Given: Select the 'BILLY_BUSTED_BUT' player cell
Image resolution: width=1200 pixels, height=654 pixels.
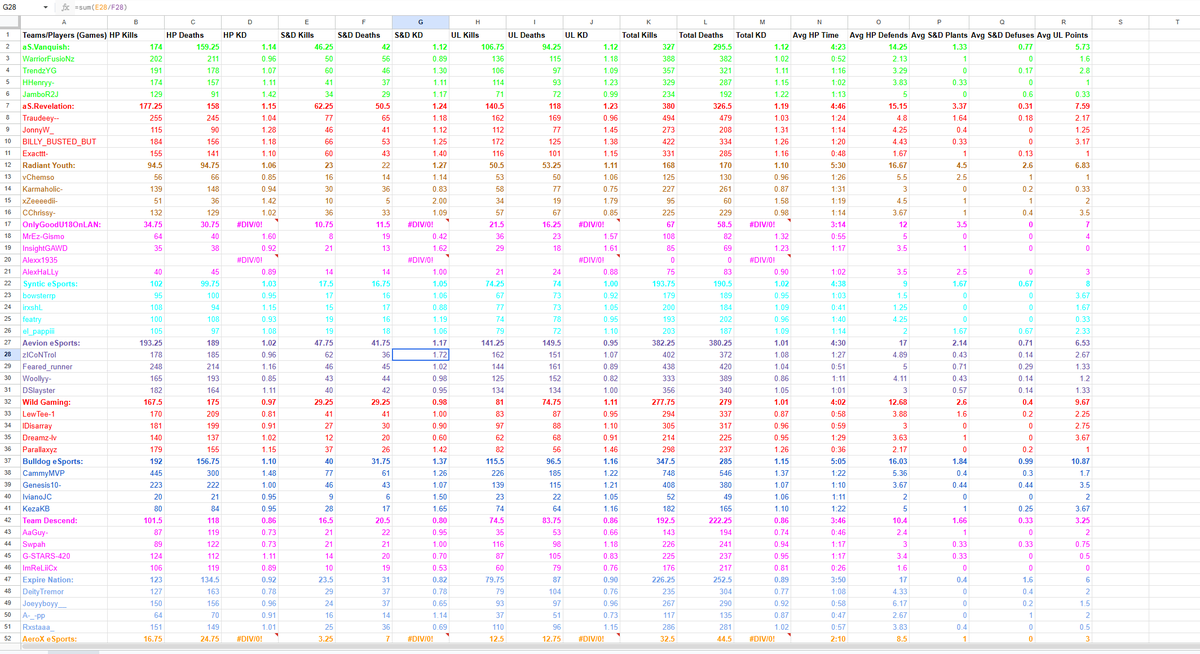Looking at the screenshot, I should 63,141.
